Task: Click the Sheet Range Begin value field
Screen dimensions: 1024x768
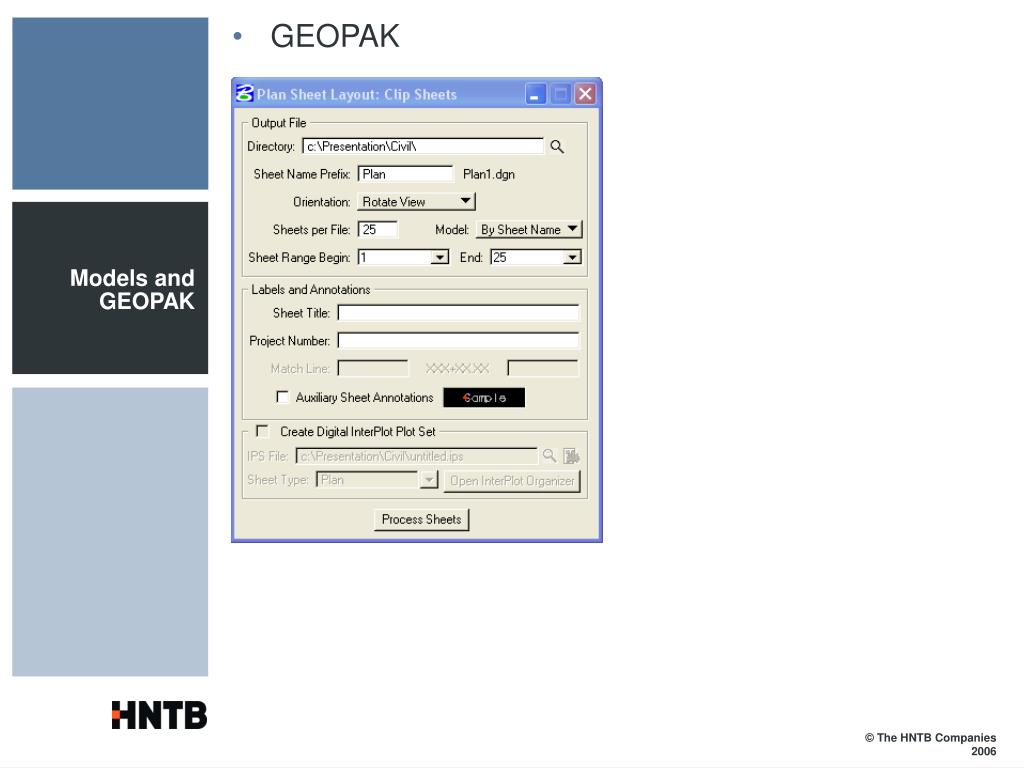Action: [394, 257]
